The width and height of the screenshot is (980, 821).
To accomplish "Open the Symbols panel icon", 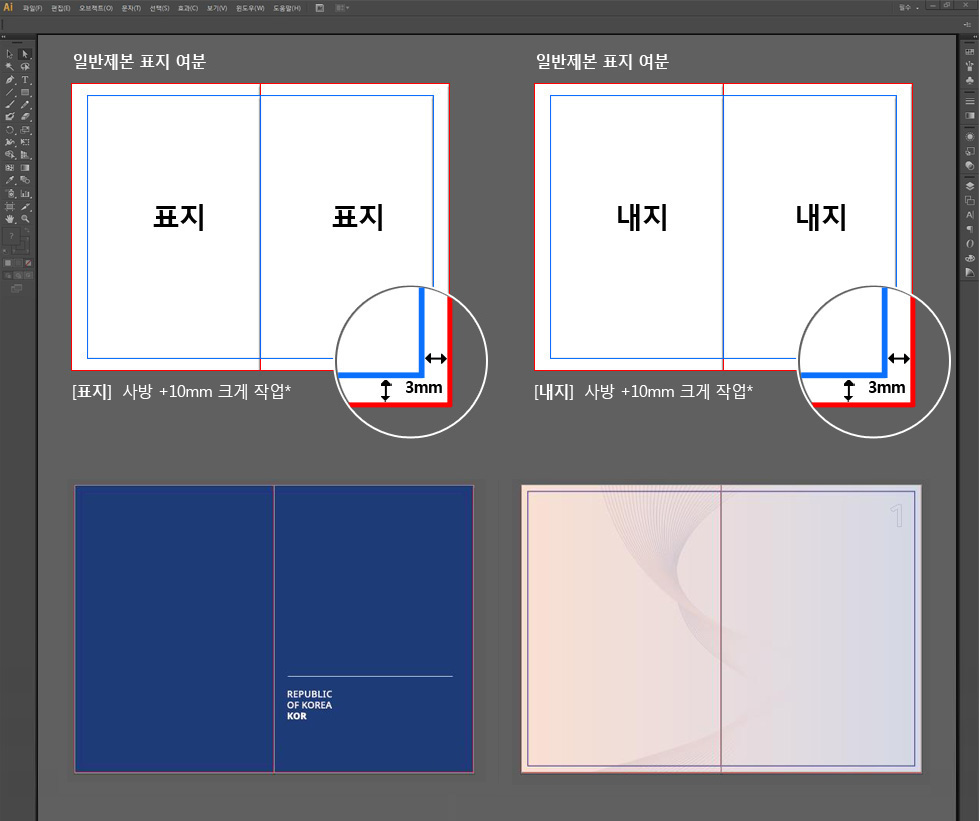I will click(x=970, y=81).
